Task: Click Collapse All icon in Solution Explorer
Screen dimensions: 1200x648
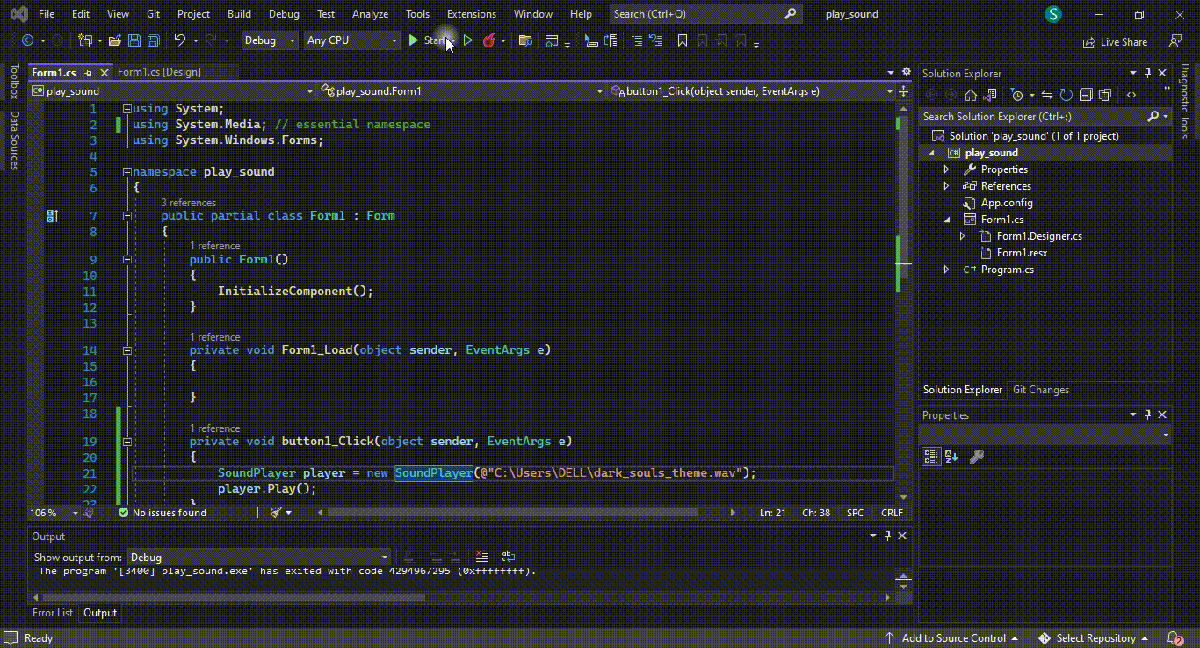Action: pos(1086,95)
